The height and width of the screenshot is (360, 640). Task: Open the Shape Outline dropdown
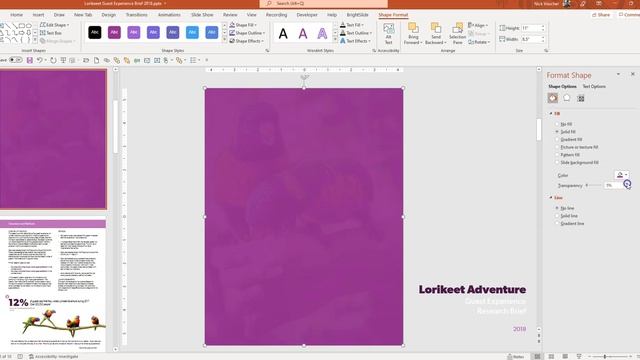click(x=247, y=33)
